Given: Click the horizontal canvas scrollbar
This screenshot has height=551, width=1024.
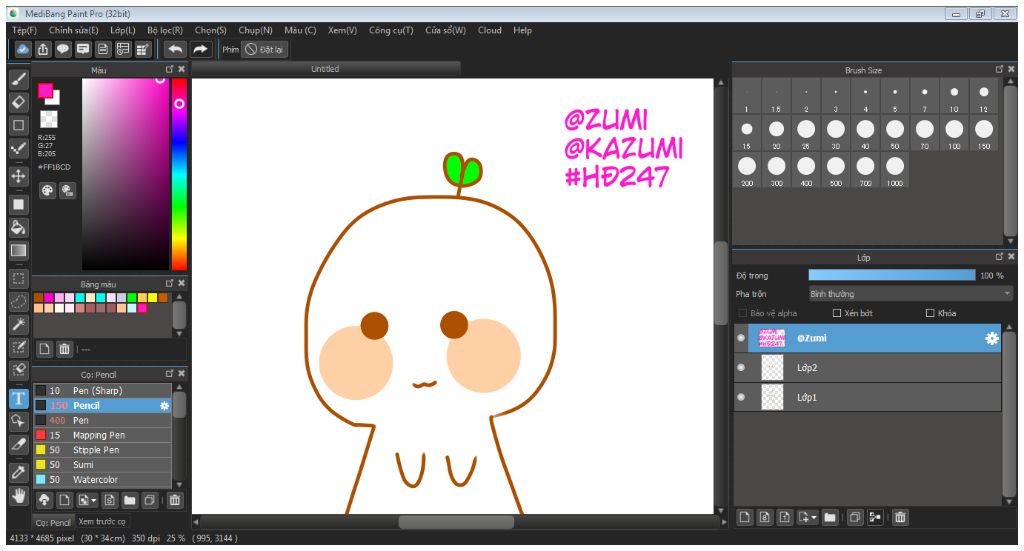Looking at the screenshot, I should coord(457,522).
